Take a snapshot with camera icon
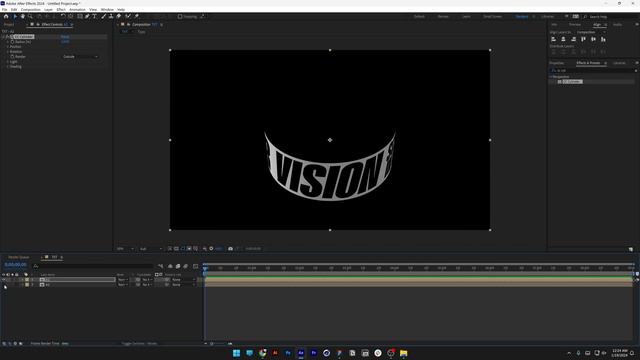This screenshot has height=360, width=640. click(x=231, y=249)
